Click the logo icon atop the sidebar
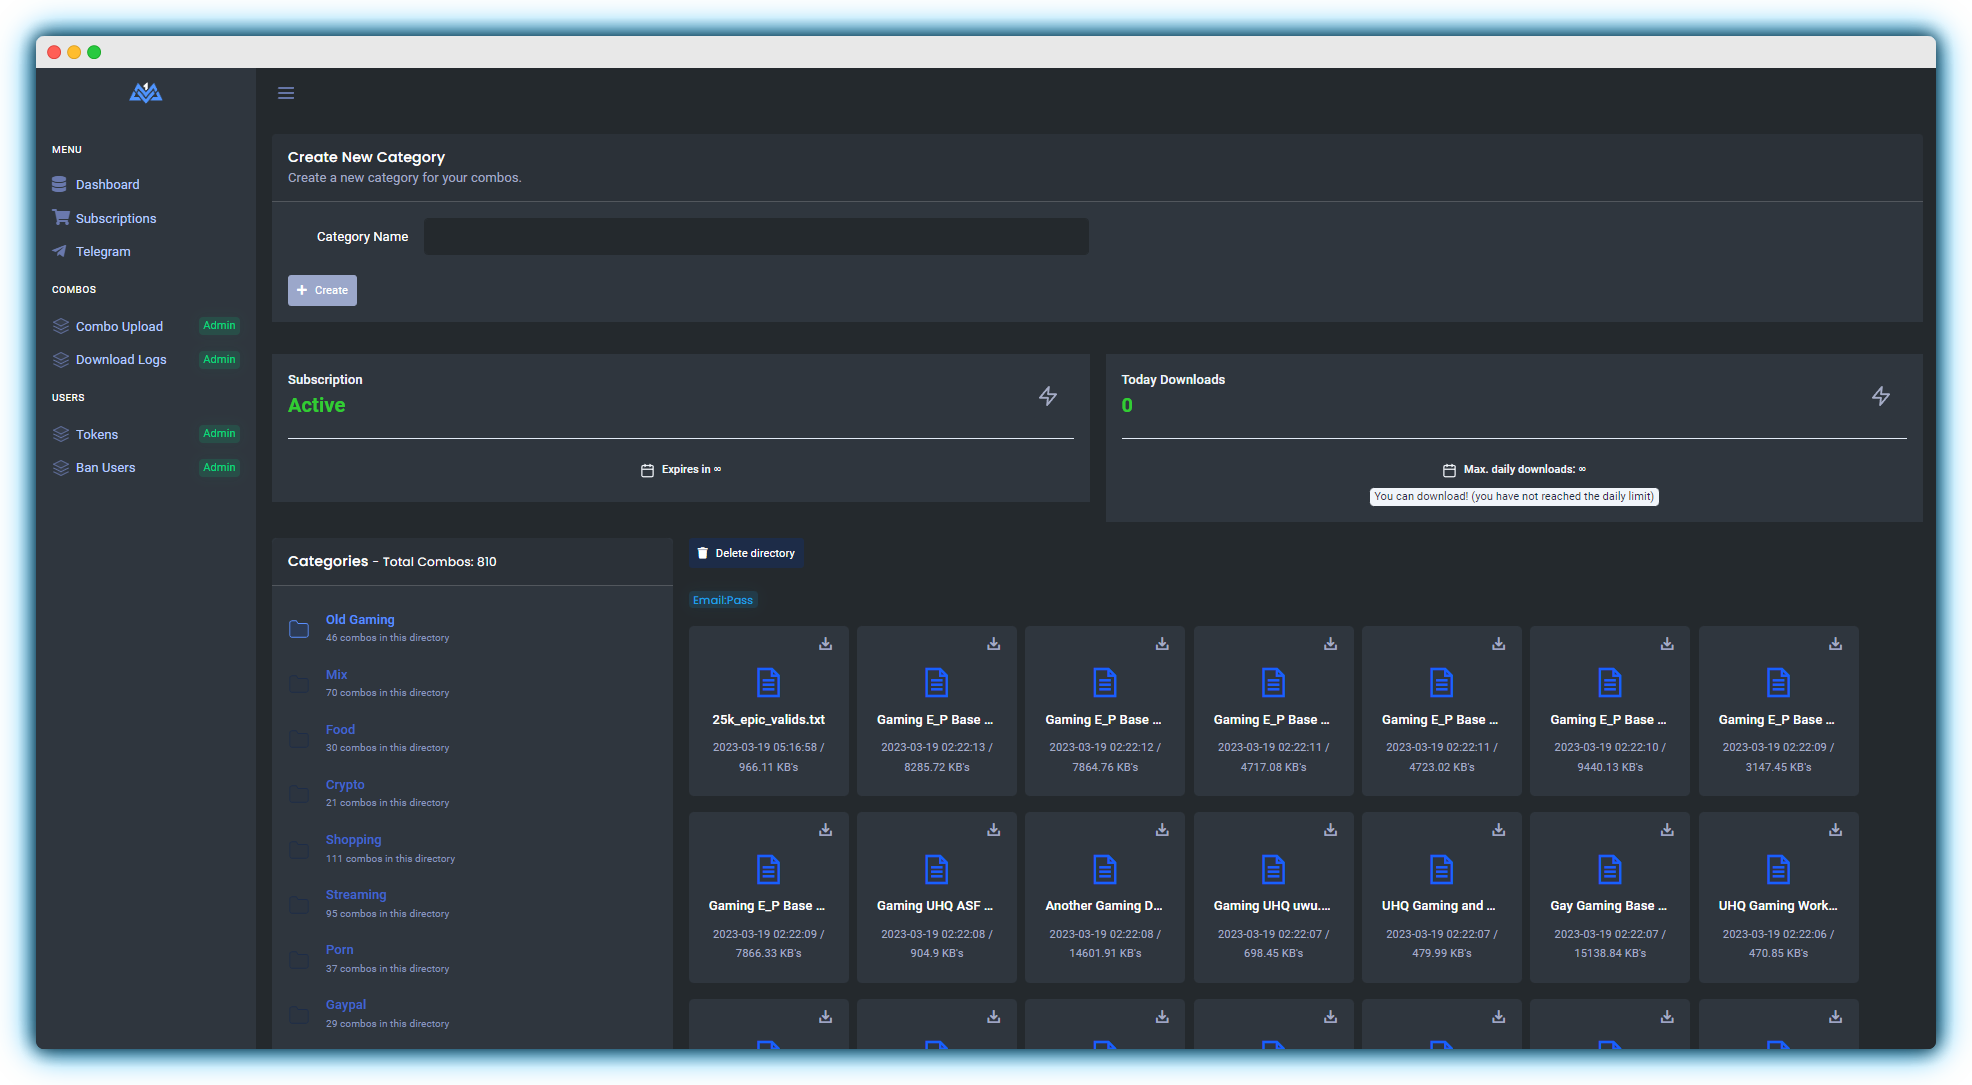Viewport: 1972px width, 1085px height. (146, 93)
